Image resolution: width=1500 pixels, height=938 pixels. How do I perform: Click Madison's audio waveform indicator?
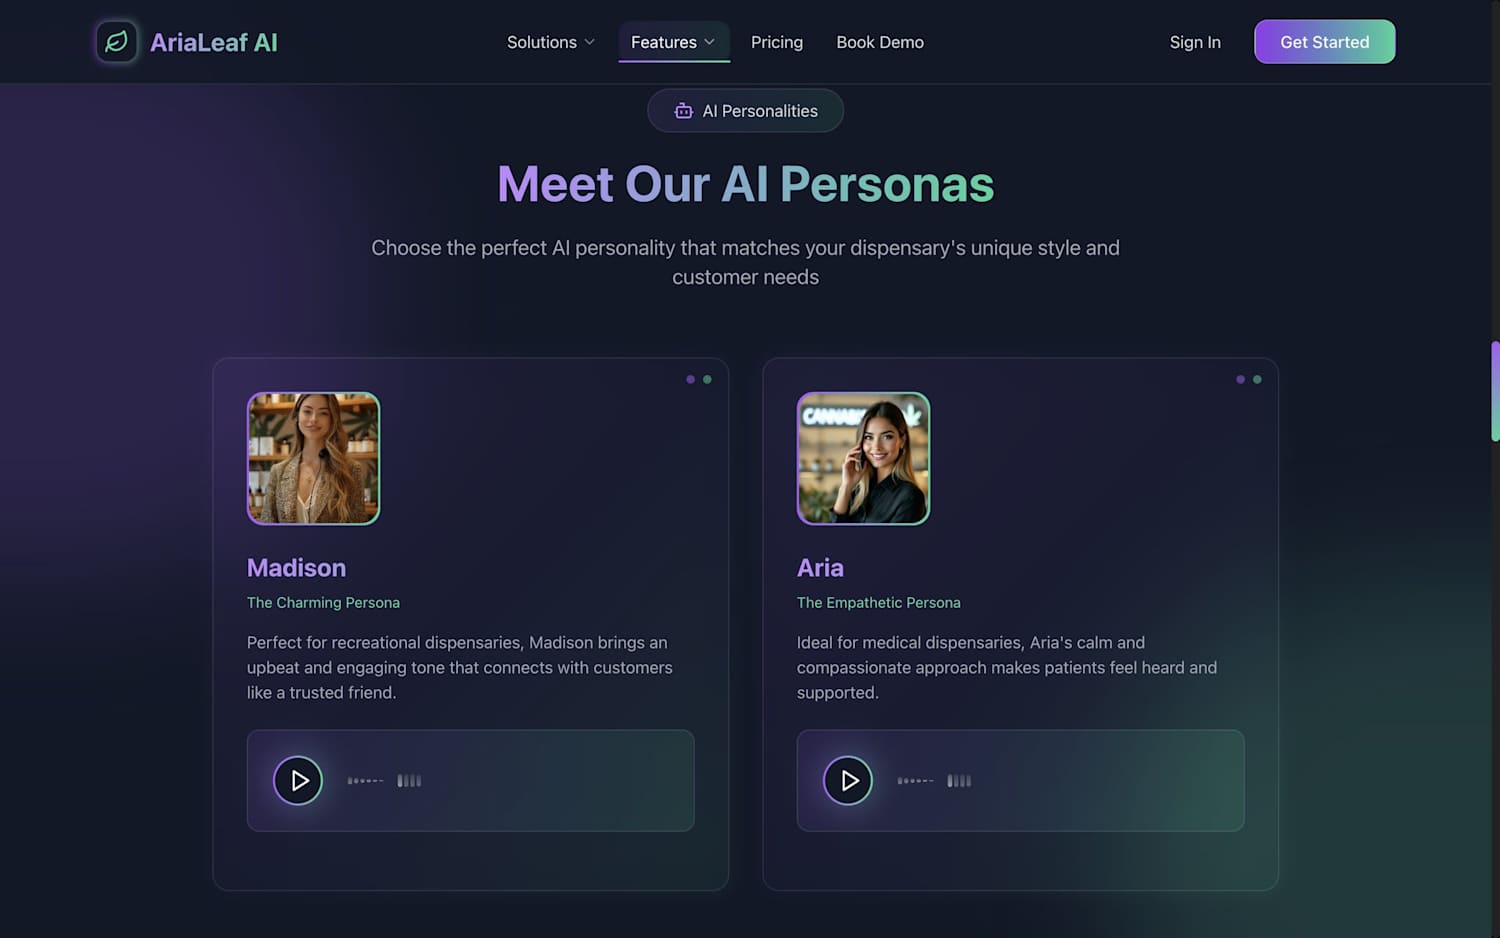point(384,781)
